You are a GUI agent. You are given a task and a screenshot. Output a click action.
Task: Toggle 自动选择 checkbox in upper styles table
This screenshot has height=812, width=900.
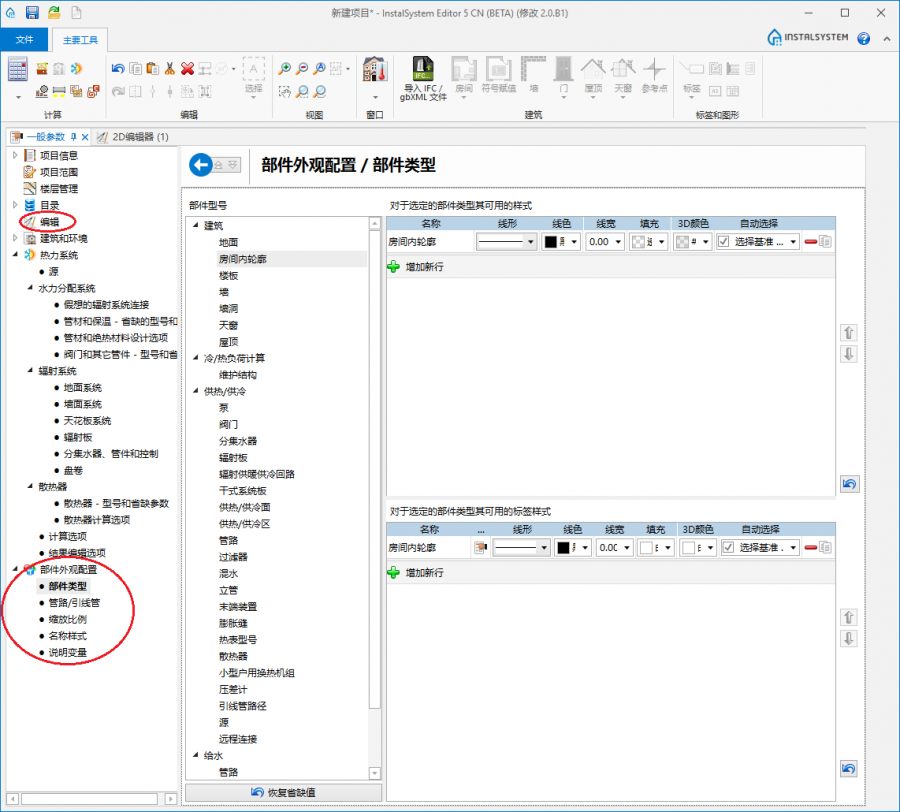tap(724, 242)
